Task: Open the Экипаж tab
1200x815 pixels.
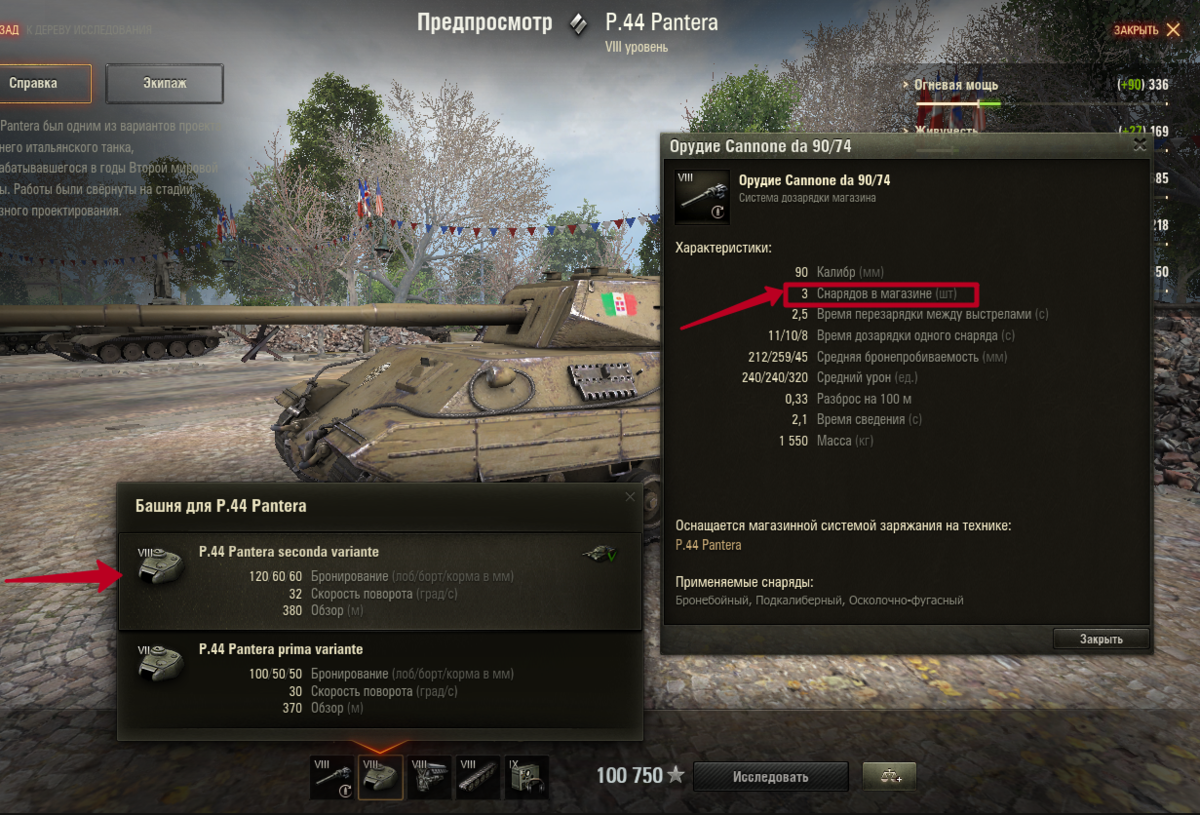Action: (165, 84)
